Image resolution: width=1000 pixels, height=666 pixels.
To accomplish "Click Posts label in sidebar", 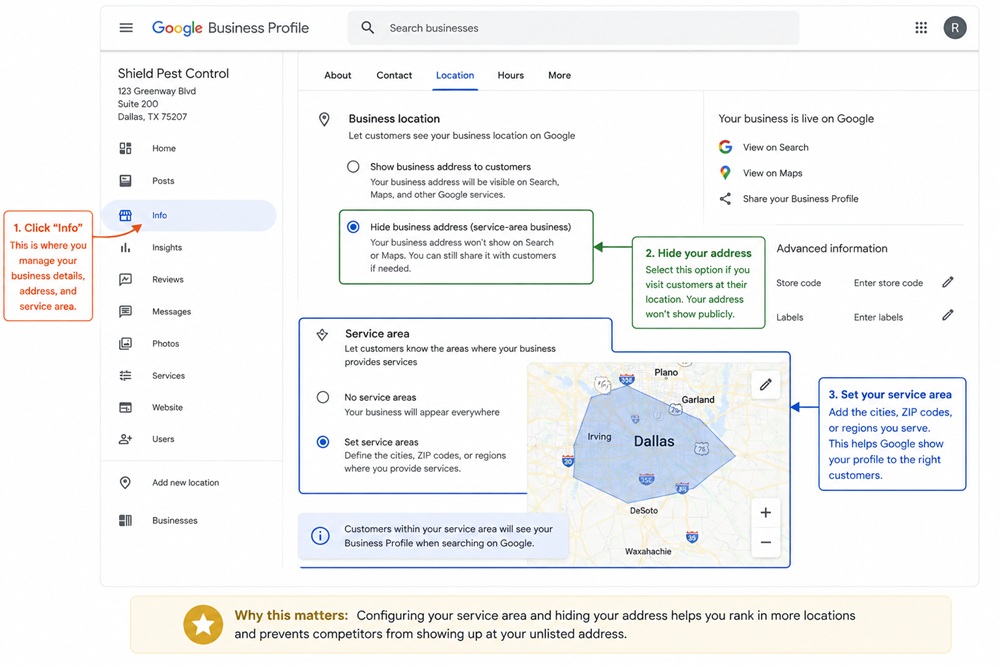I will (163, 181).
